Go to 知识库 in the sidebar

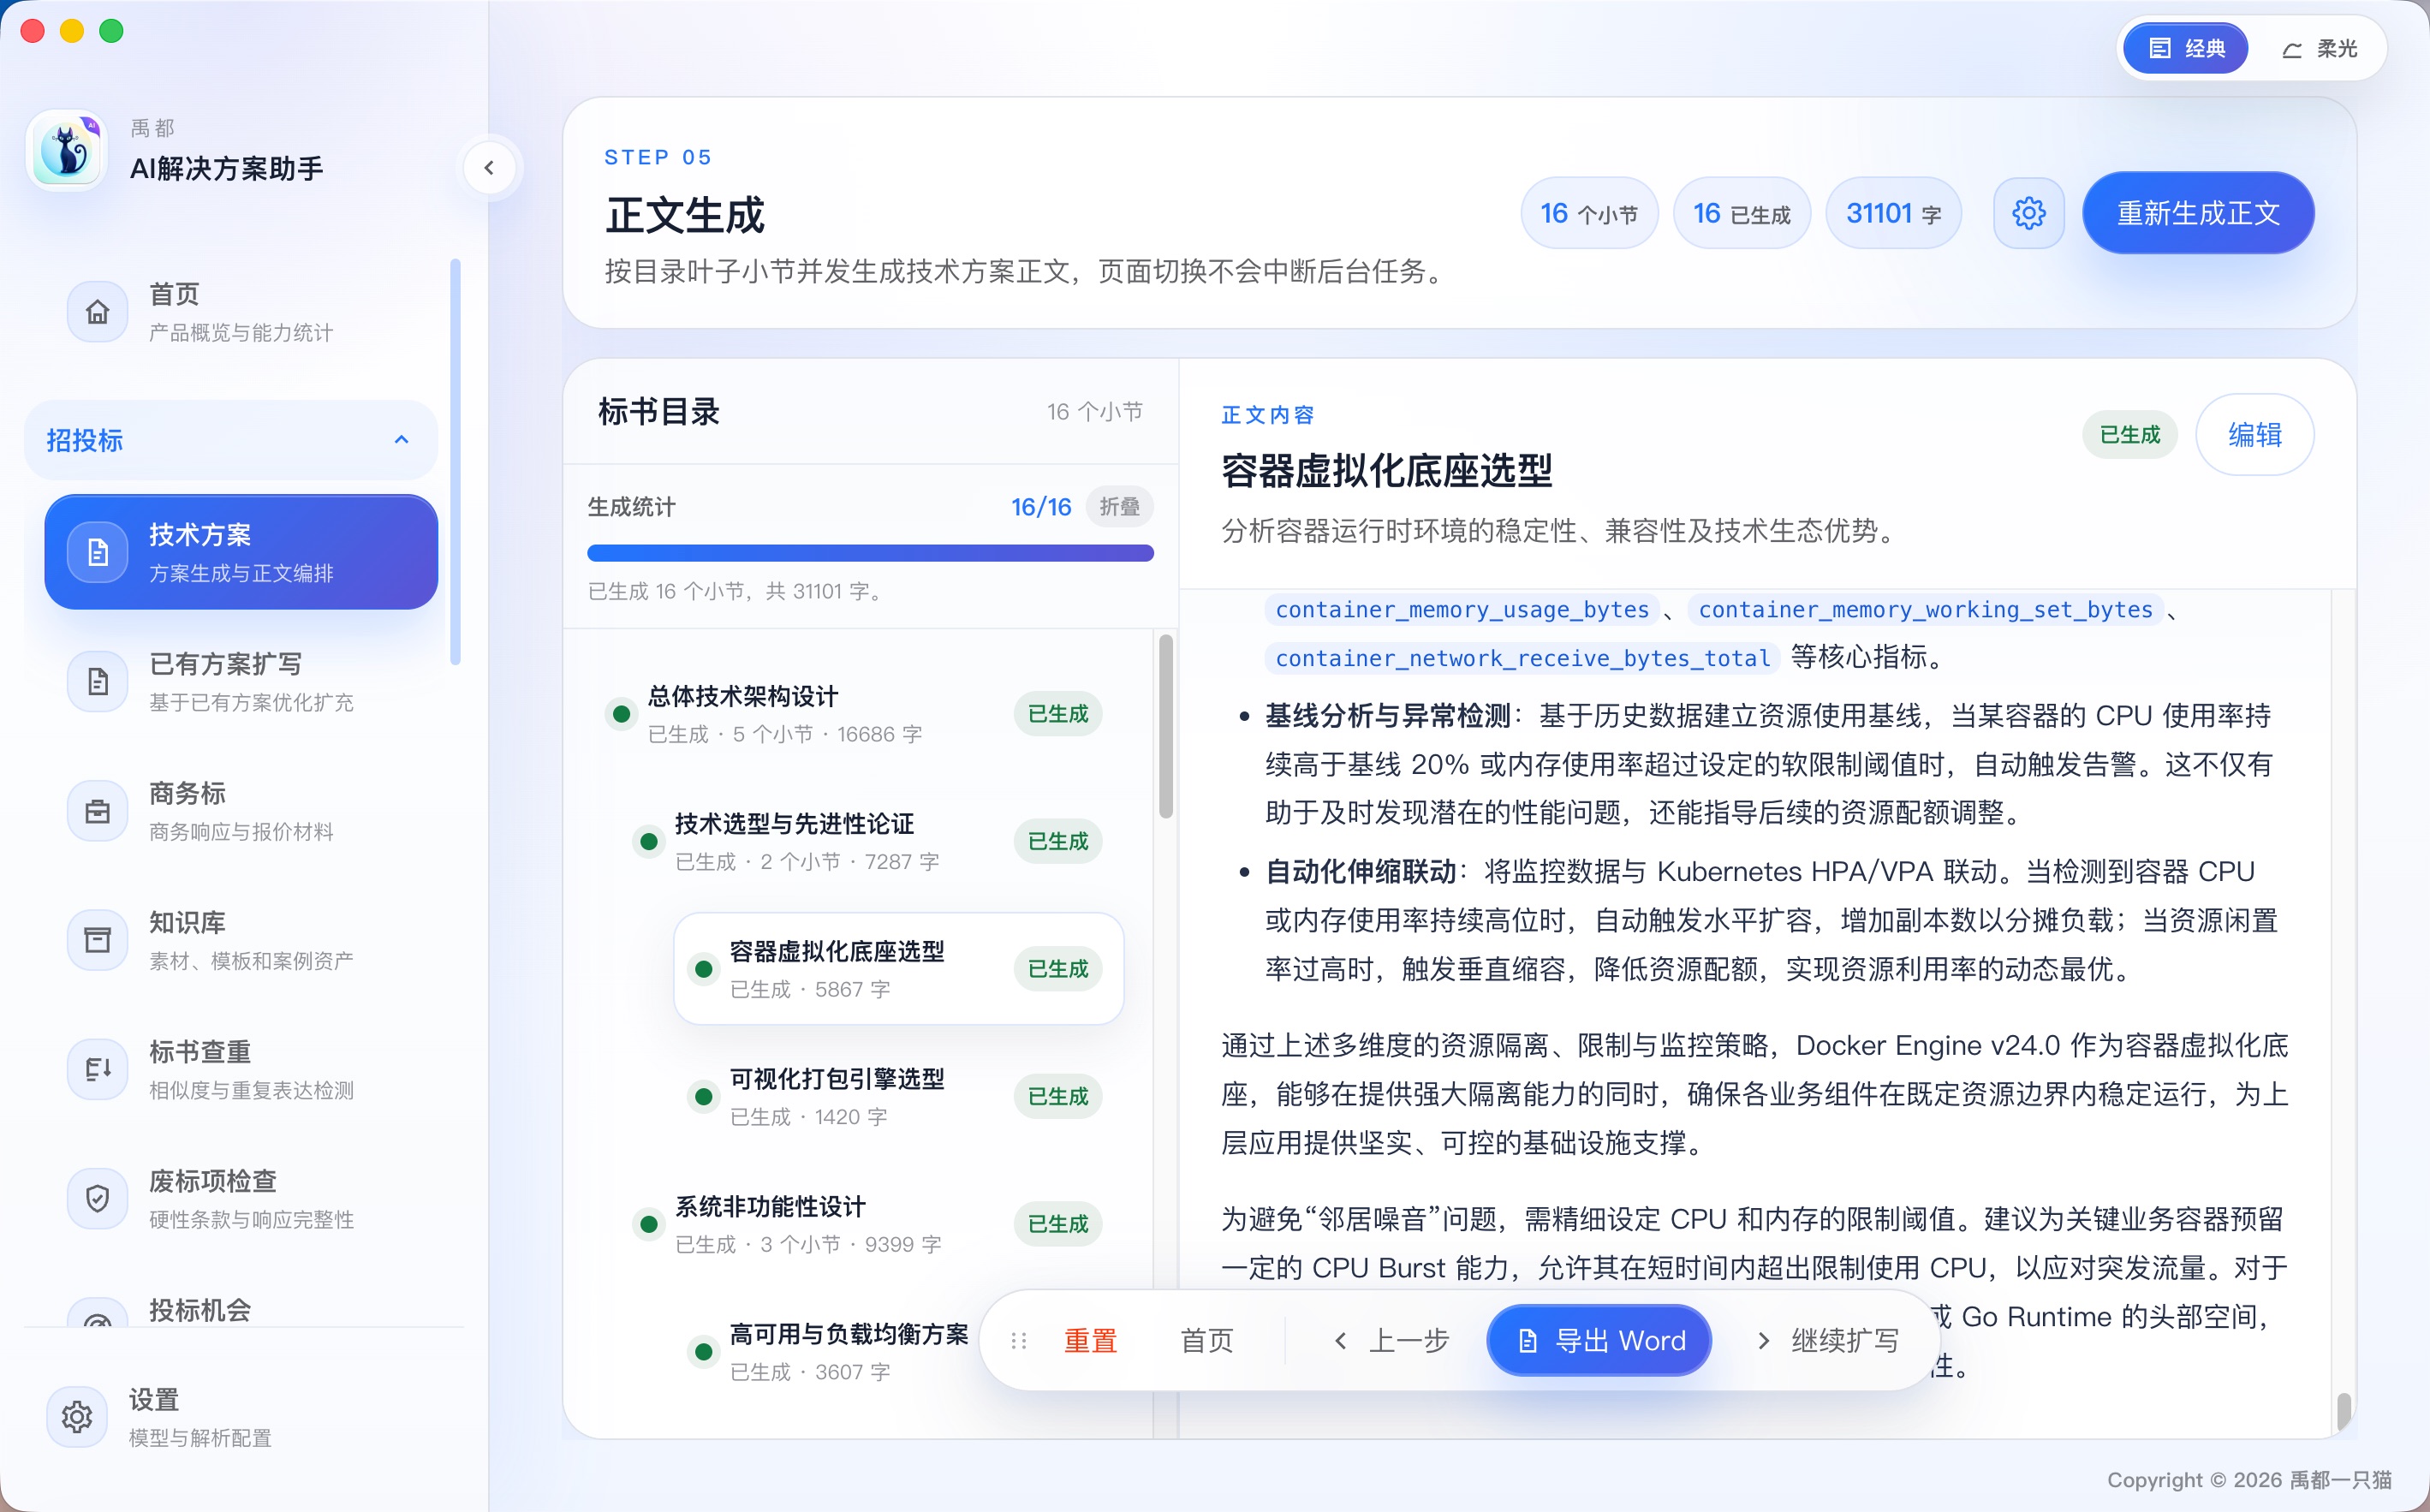[241, 940]
